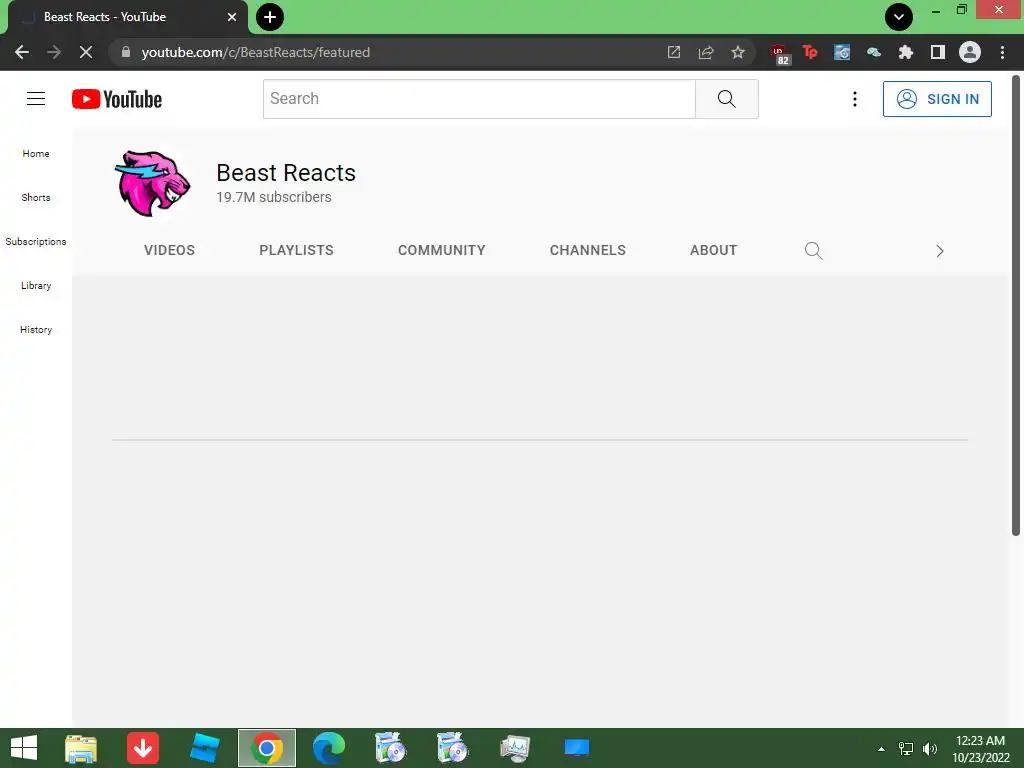The width and height of the screenshot is (1024, 768).
Task: Click the channel search magnifier icon
Action: point(814,251)
